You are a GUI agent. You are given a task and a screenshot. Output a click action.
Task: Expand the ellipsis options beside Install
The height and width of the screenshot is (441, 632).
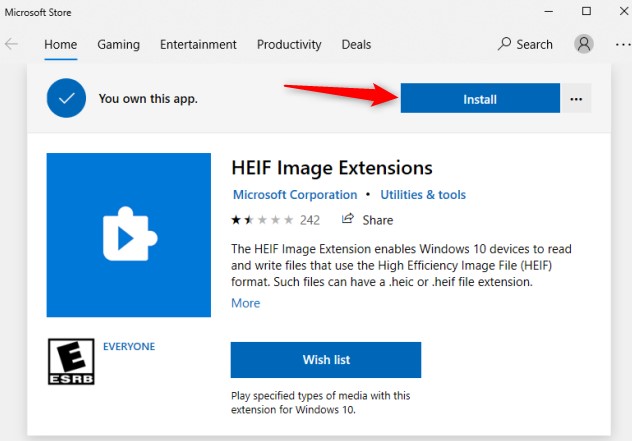[x=576, y=98]
